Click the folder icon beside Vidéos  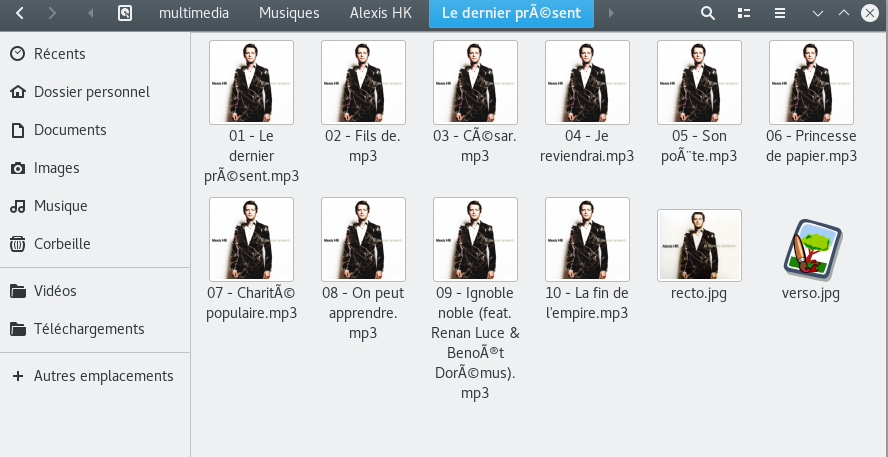pos(18,291)
